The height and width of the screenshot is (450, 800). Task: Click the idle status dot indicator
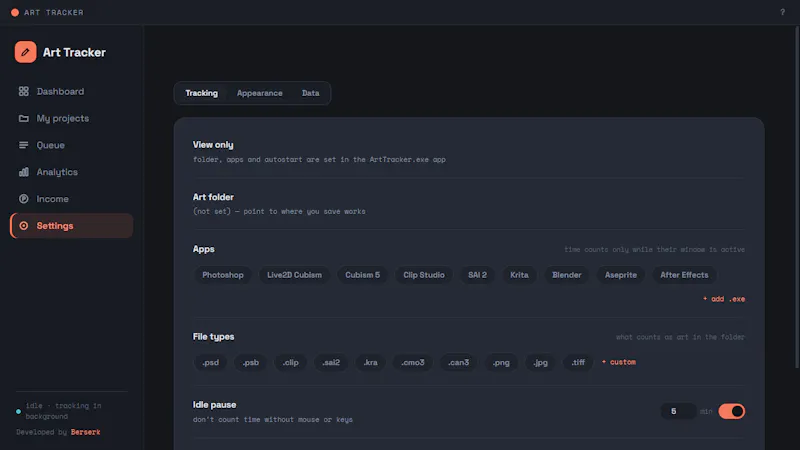pyautogui.click(x=18, y=411)
